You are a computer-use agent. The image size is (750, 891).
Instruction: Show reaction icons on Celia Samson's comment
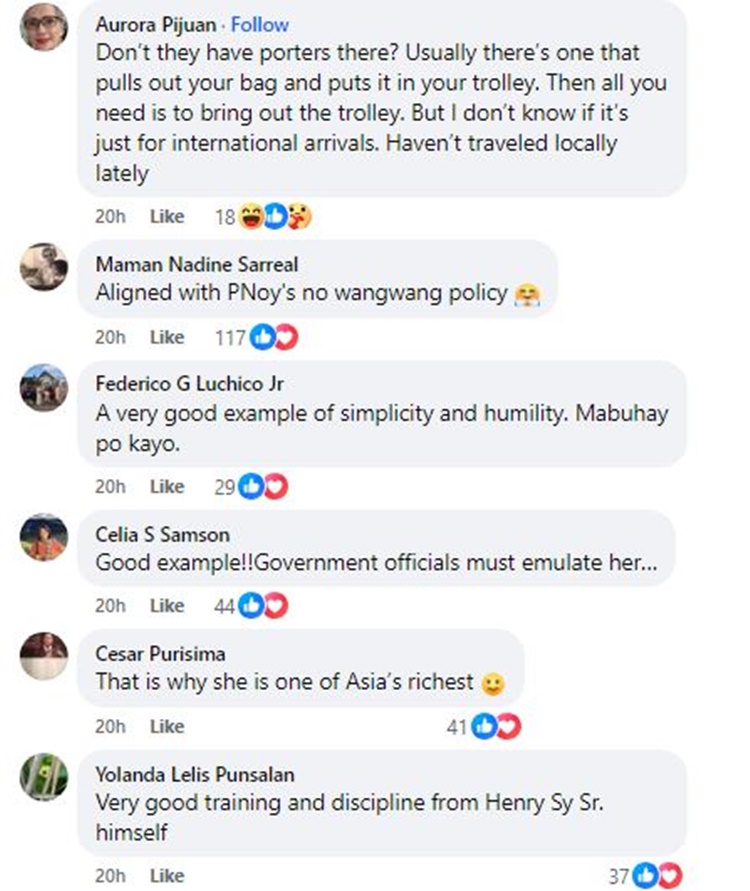click(263, 605)
